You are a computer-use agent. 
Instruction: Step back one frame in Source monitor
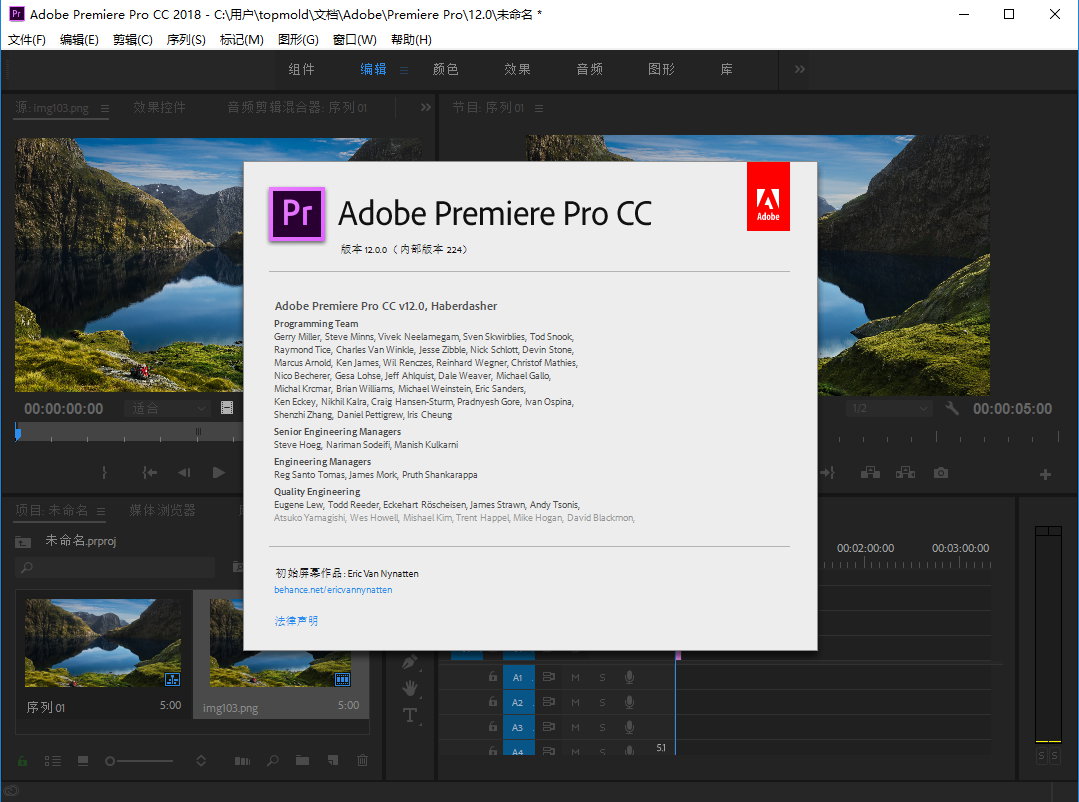pyautogui.click(x=184, y=473)
